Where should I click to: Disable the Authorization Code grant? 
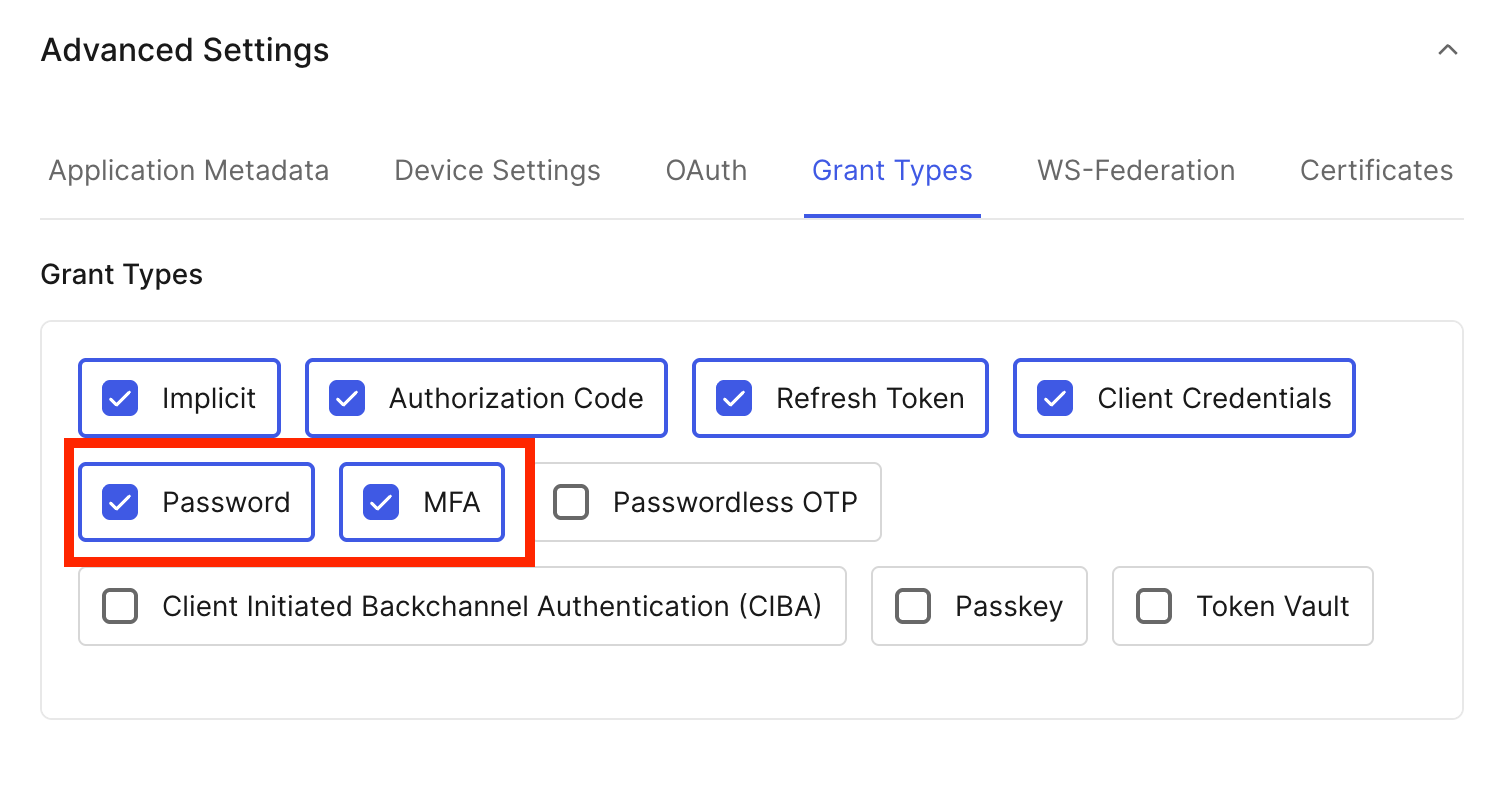(x=347, y=399)
